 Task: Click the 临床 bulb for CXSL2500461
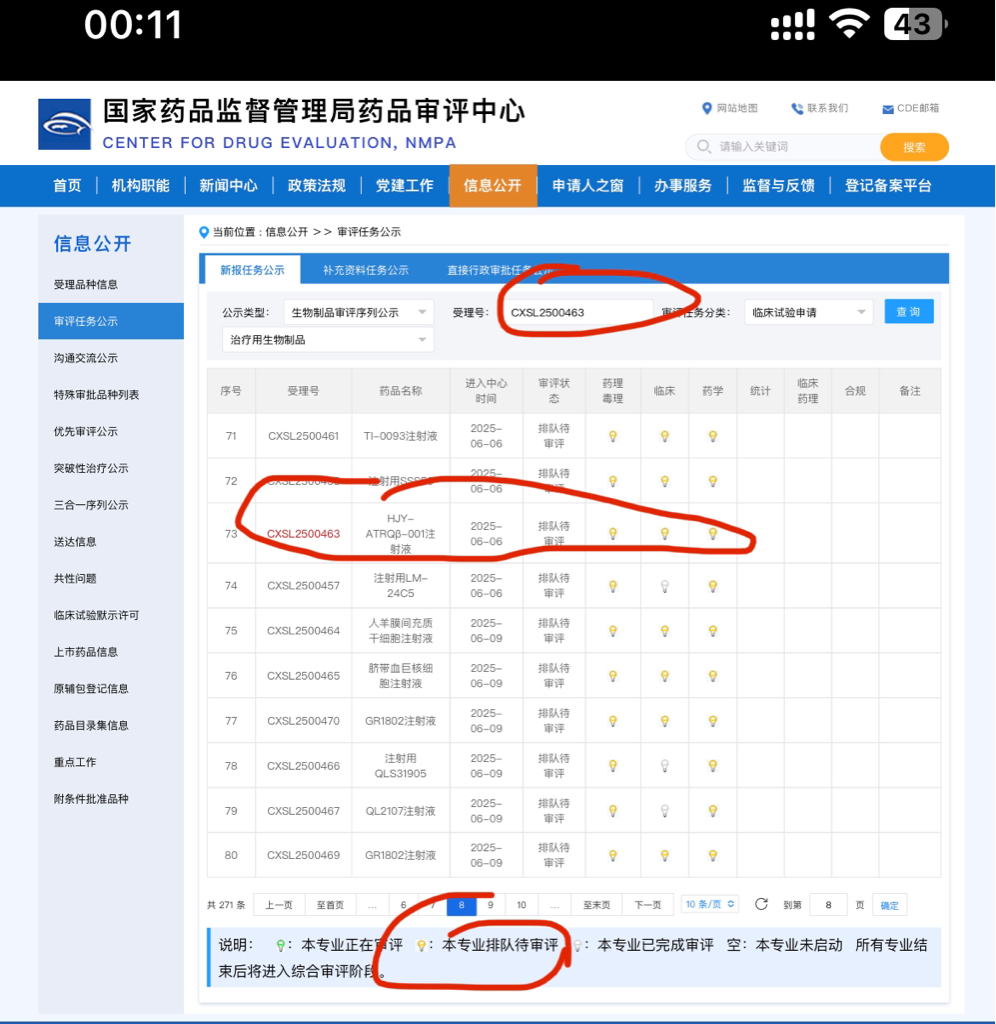pyautogui.click(x=664, y=436)
